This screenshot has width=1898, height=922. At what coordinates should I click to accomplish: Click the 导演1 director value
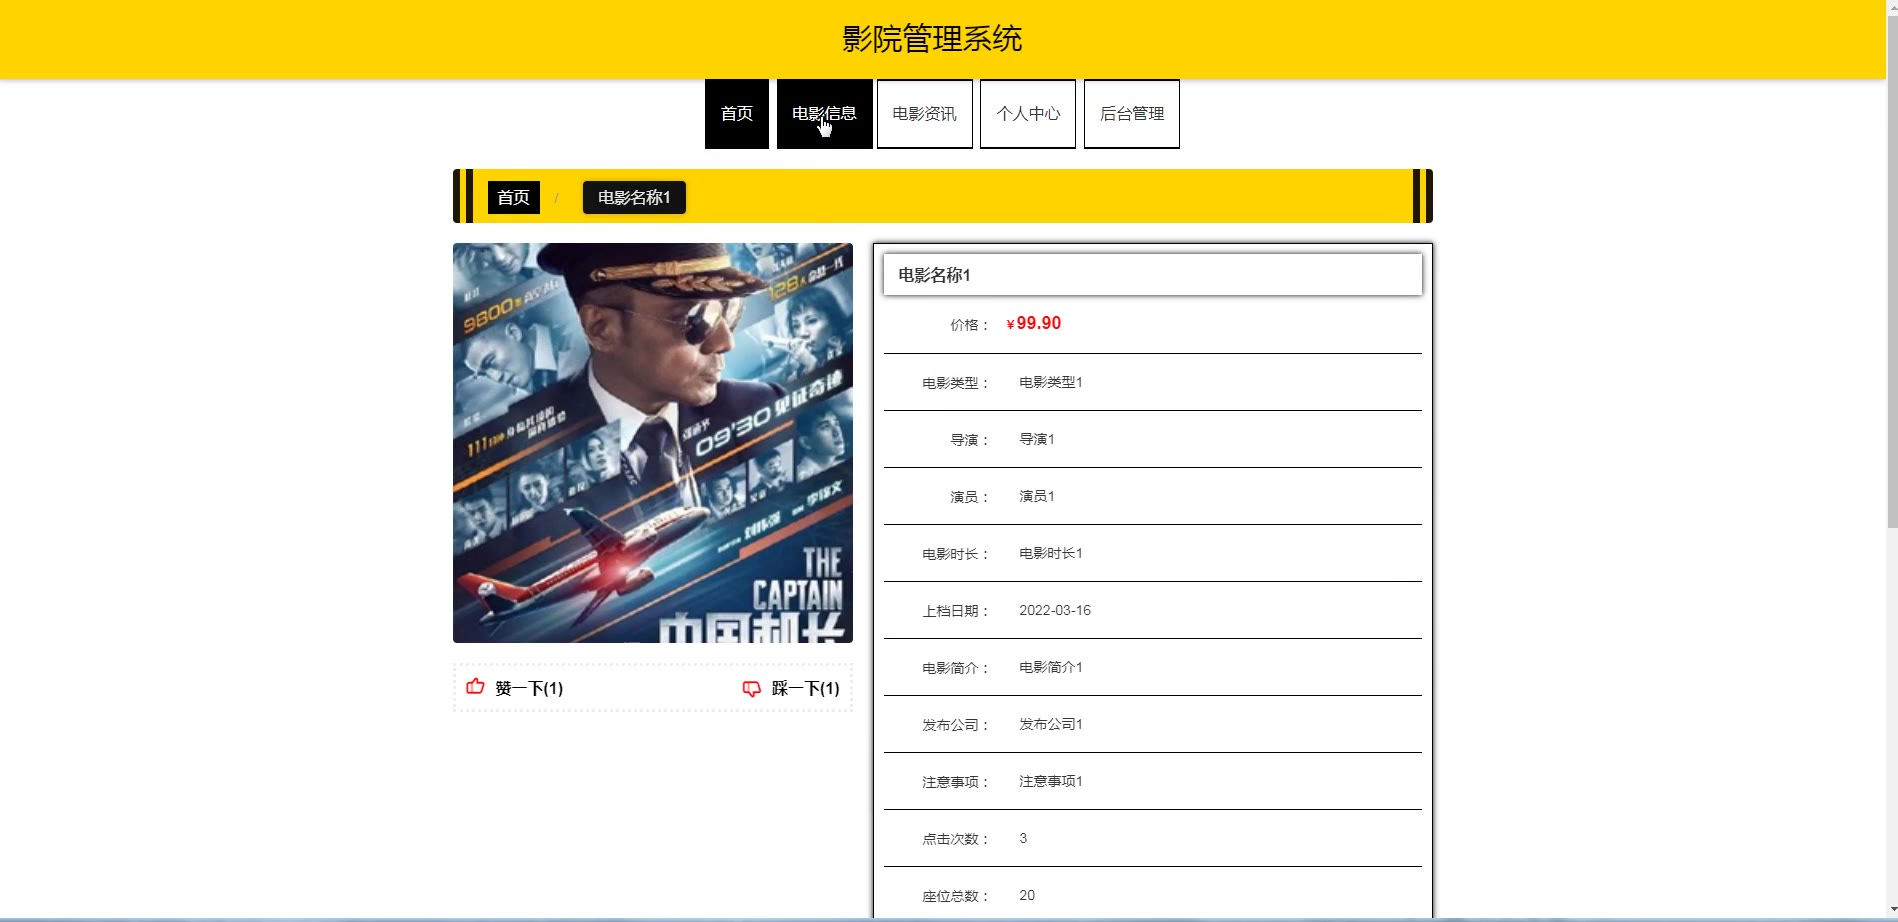point(1037,439)
